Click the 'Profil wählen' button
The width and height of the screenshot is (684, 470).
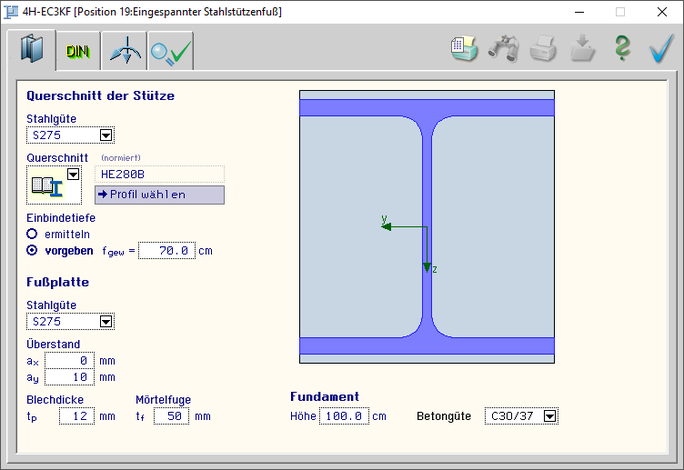[x=159, y=194]
